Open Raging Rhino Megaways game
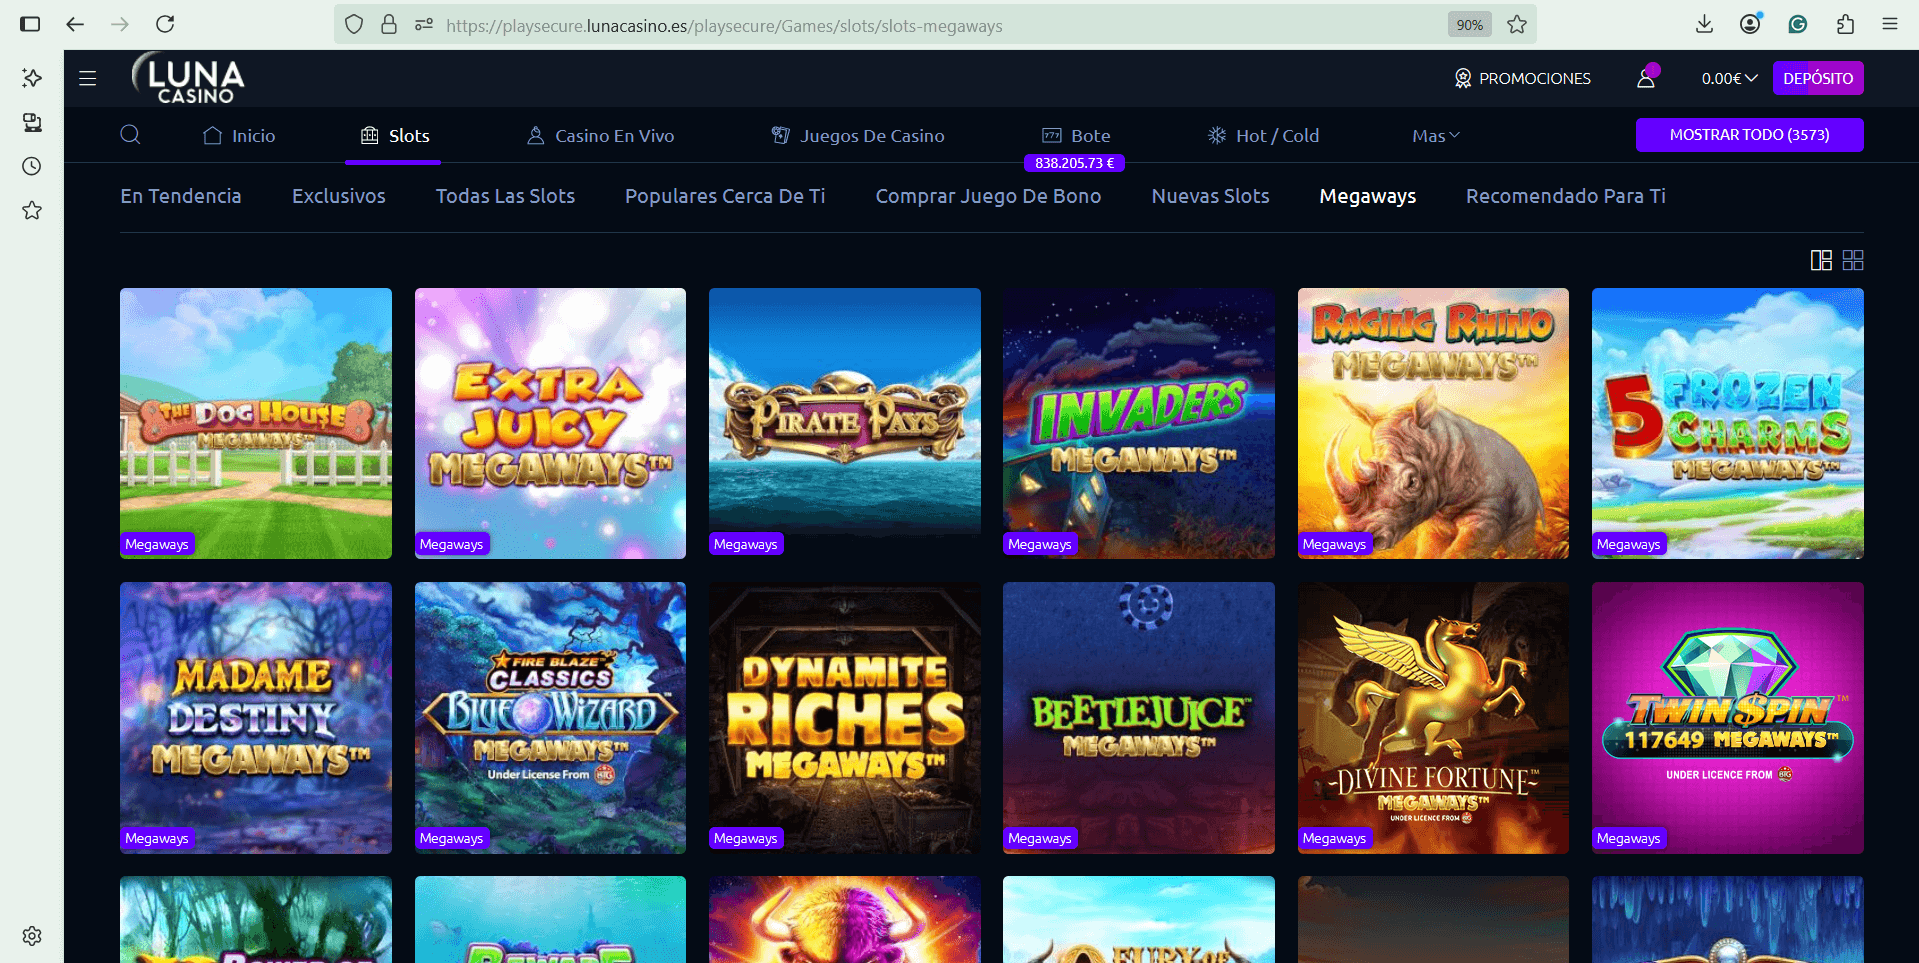This screenshot has width=1919, height=963. pyautogui.click(x=1433, y=423)
